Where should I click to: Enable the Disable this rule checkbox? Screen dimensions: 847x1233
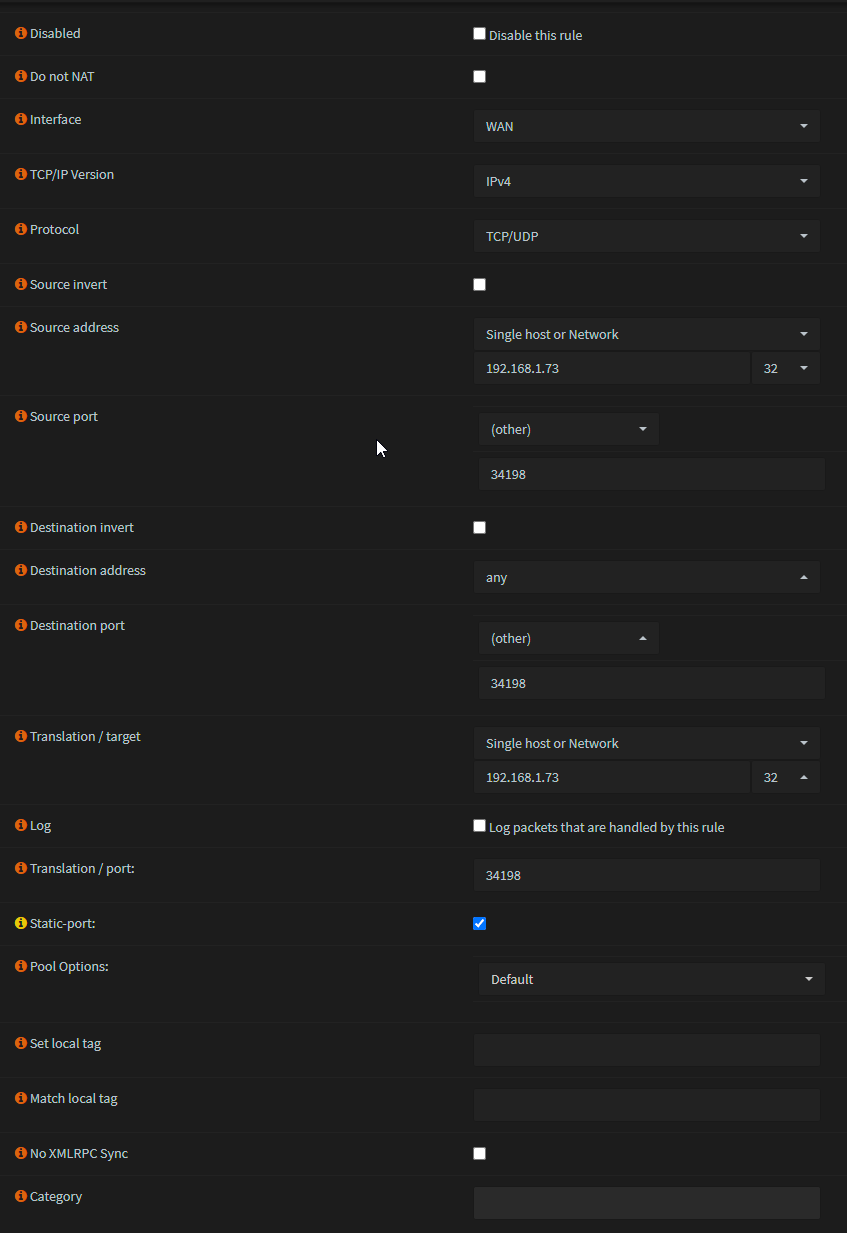[479, 34]
